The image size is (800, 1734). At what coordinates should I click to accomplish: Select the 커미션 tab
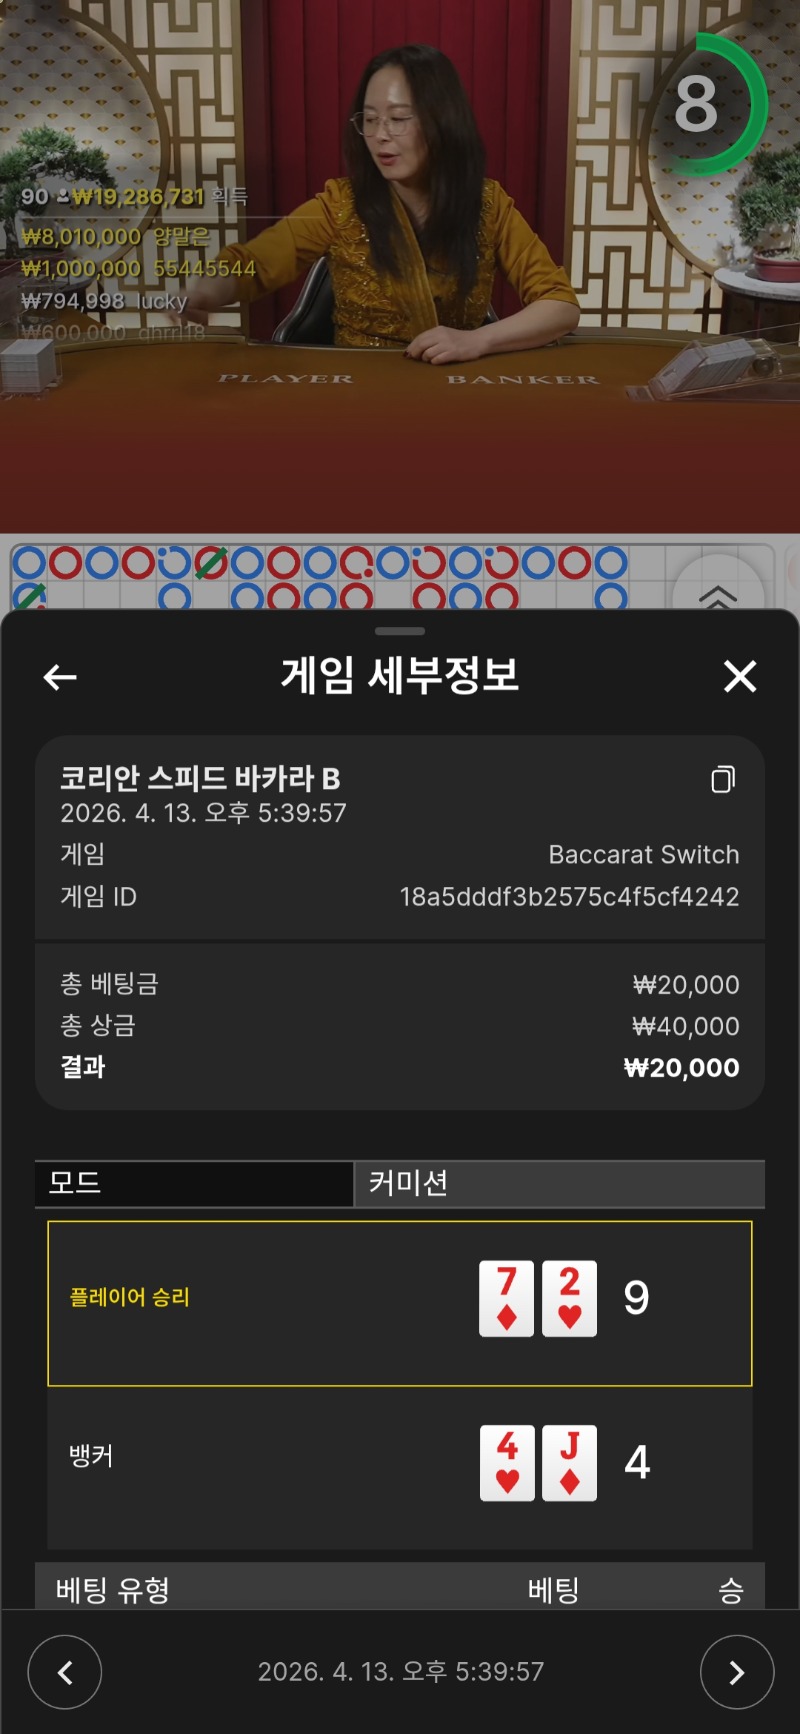point(560,1183)
